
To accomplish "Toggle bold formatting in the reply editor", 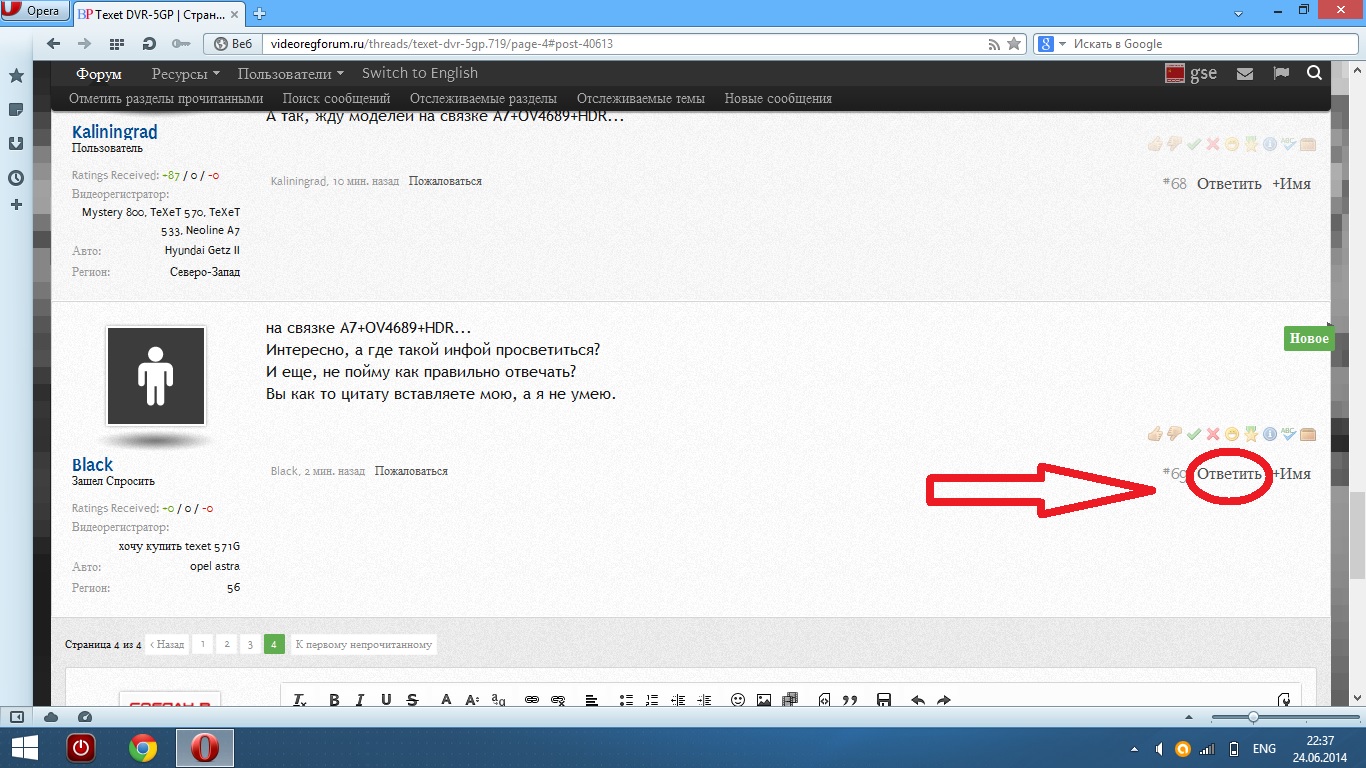I will pos(334,701).
